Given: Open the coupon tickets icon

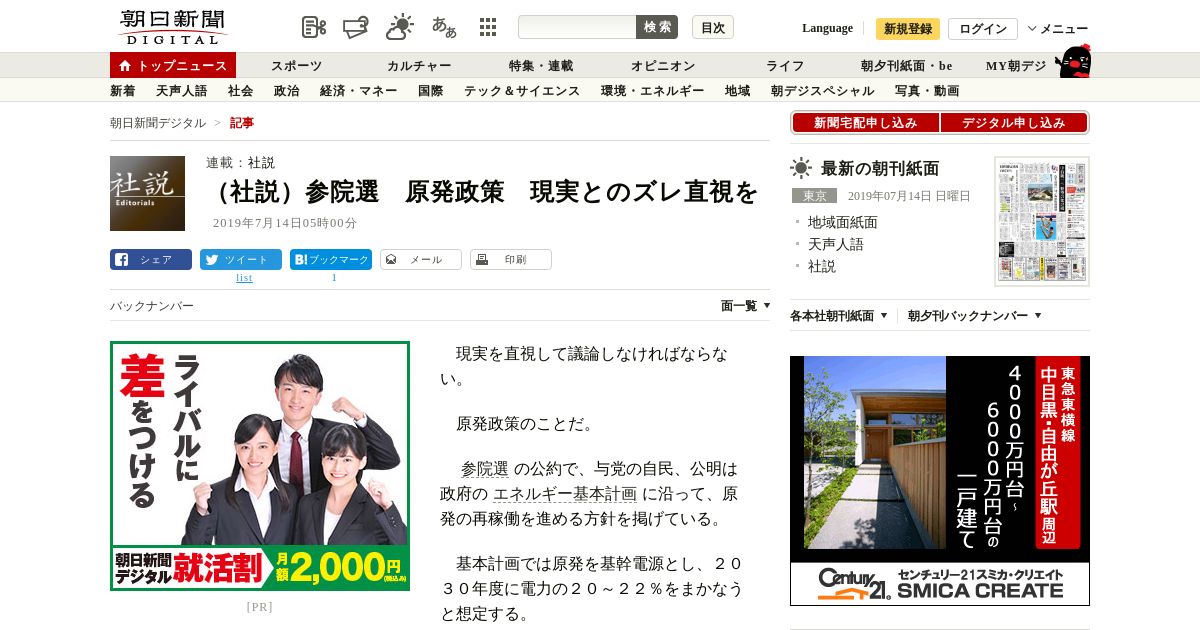Looking at the screenshot, I should click(356, 27).
